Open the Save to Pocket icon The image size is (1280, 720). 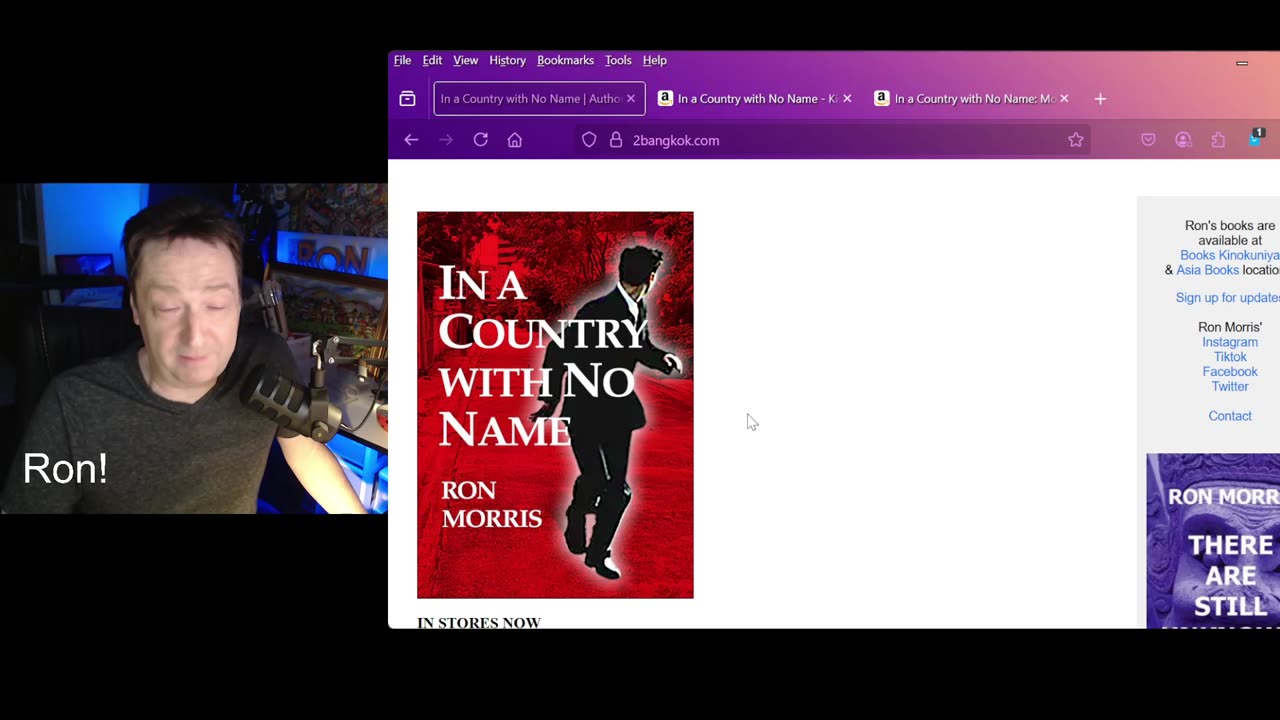(1148, 140)
